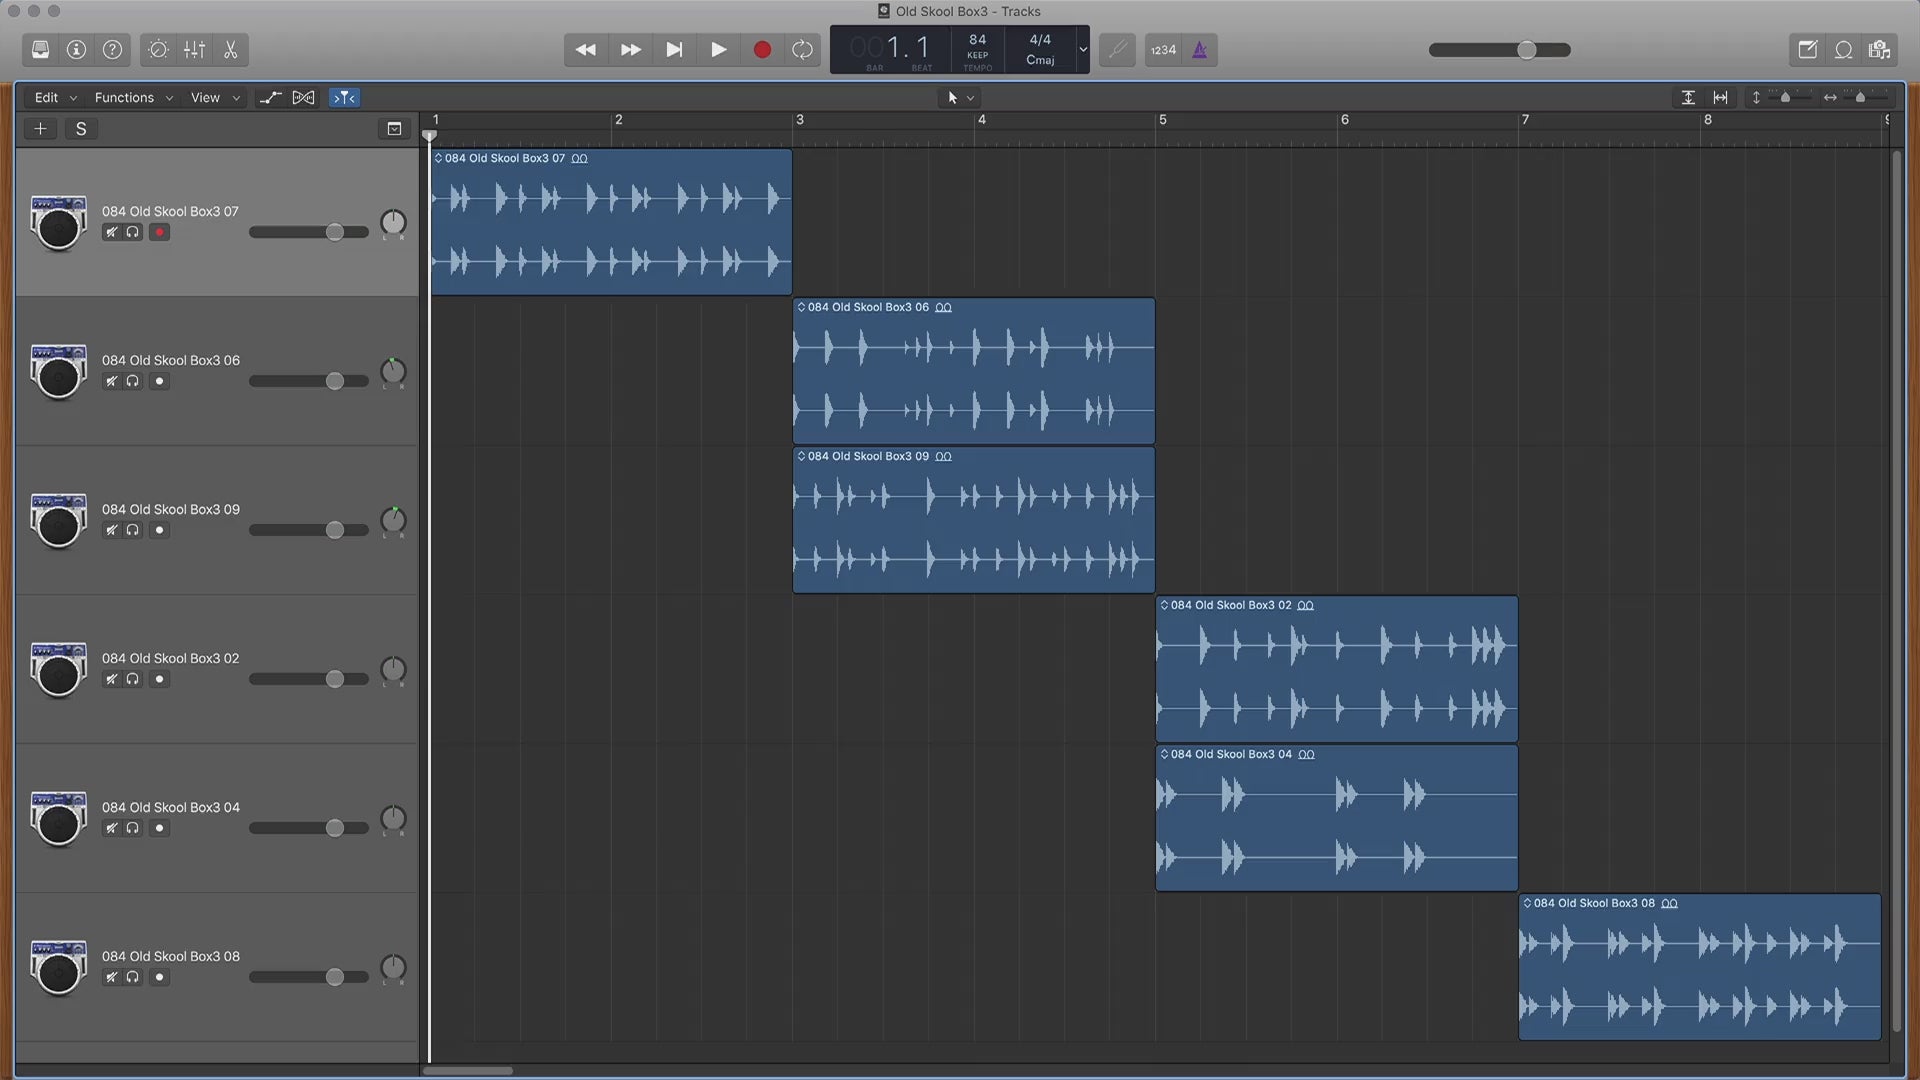
Task: Toggle the count-in 1234 button
Action: 1163,50
